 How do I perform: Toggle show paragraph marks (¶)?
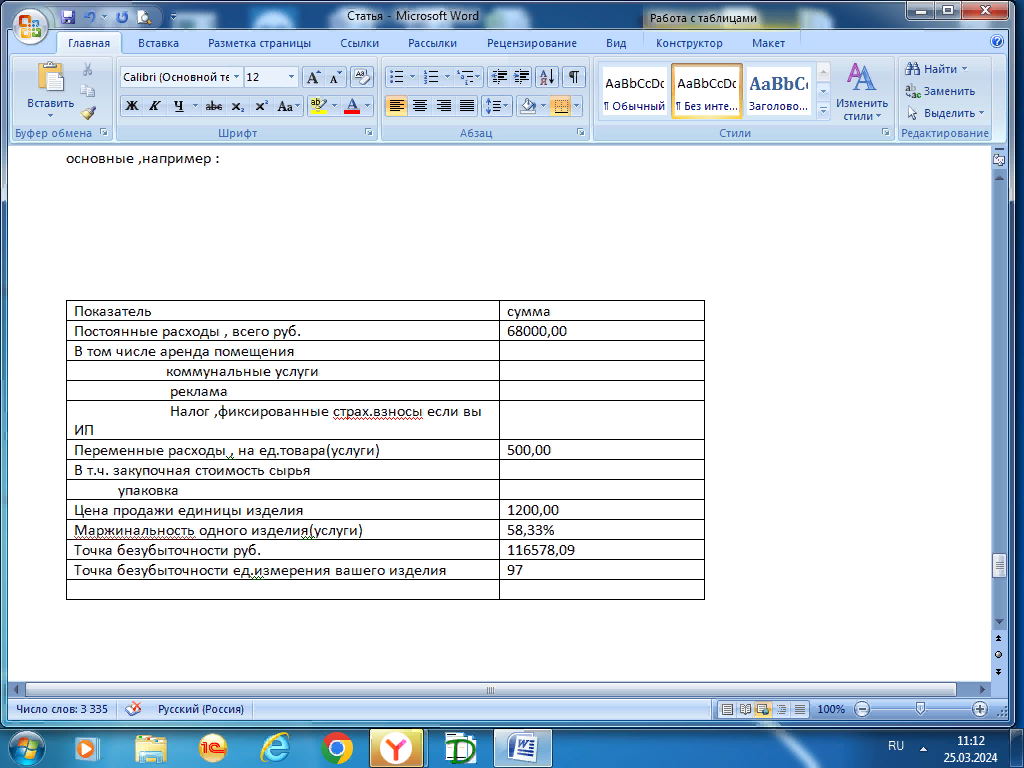pyautogui.click(x=573, y=77)
